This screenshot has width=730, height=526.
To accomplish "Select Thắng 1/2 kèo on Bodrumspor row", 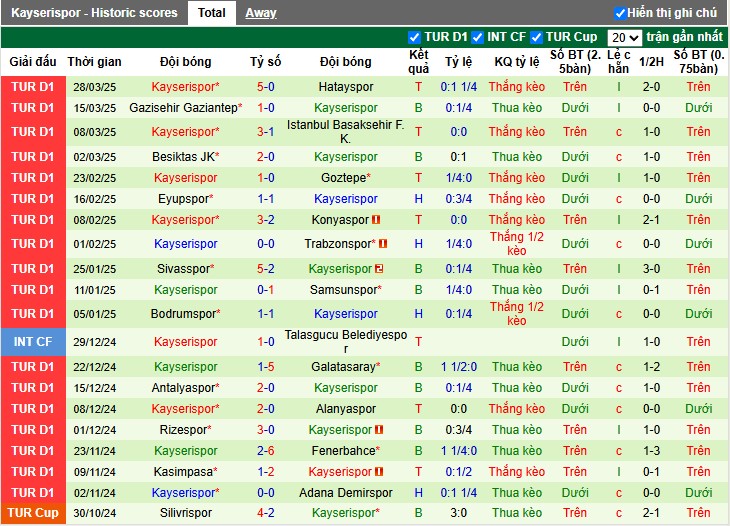I will [517, 314].
